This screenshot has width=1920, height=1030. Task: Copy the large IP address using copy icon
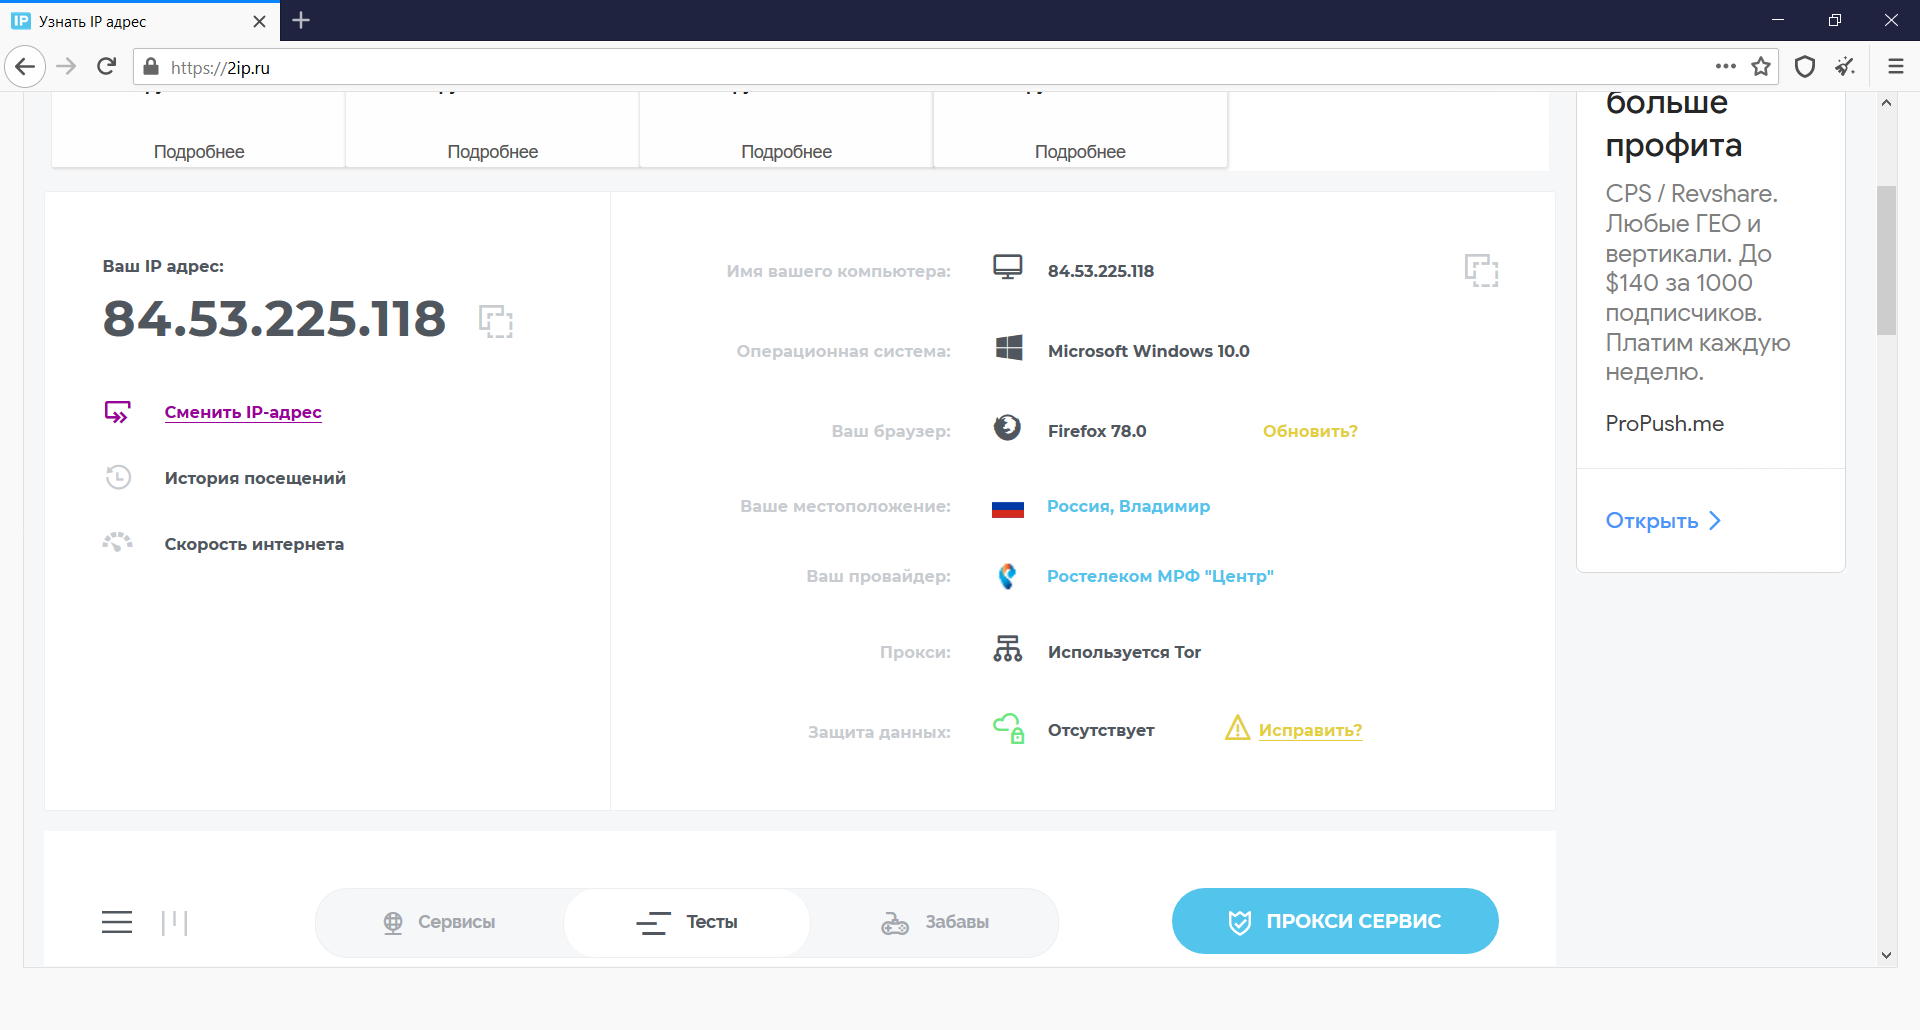[495, 321]
